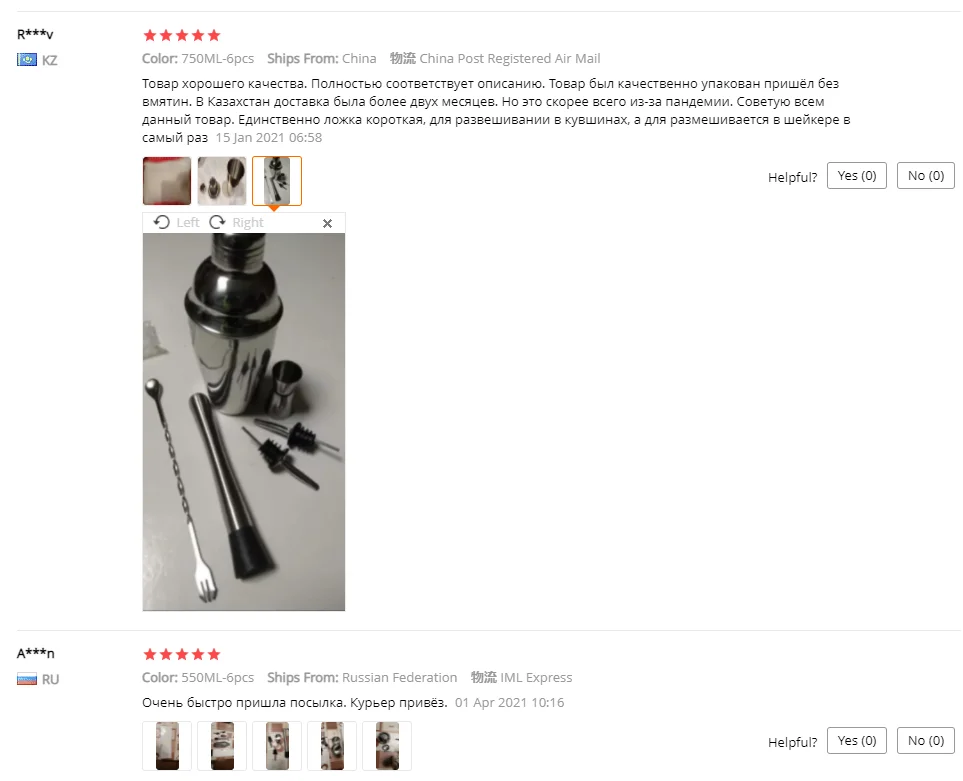The image size is (963, 781).
Task: Vote Yes on R***v's review helpfulness
Action: (857, 176)
